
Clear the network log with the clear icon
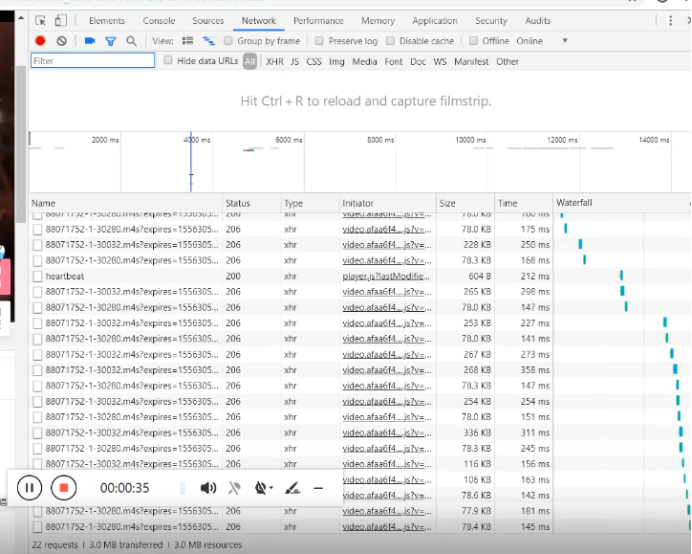click(x=62, y=41)
